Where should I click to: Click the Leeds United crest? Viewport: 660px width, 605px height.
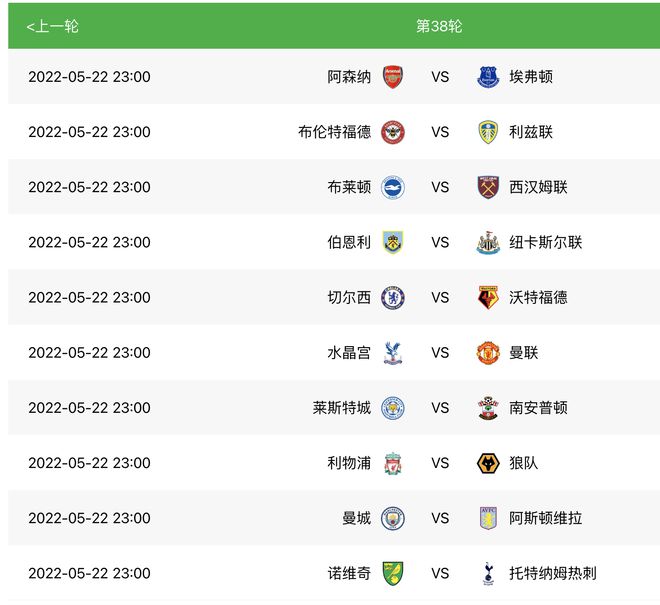click(x=488, y=132)
